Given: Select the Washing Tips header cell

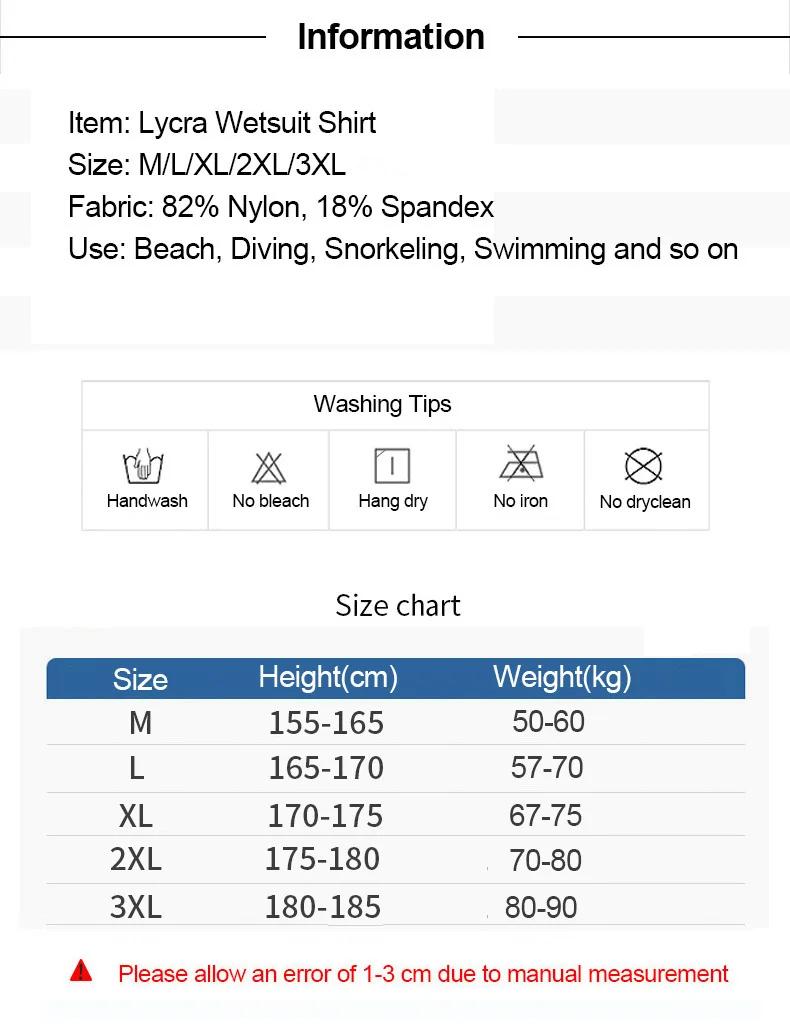Looking at the screenshot, I should point(395,405).
